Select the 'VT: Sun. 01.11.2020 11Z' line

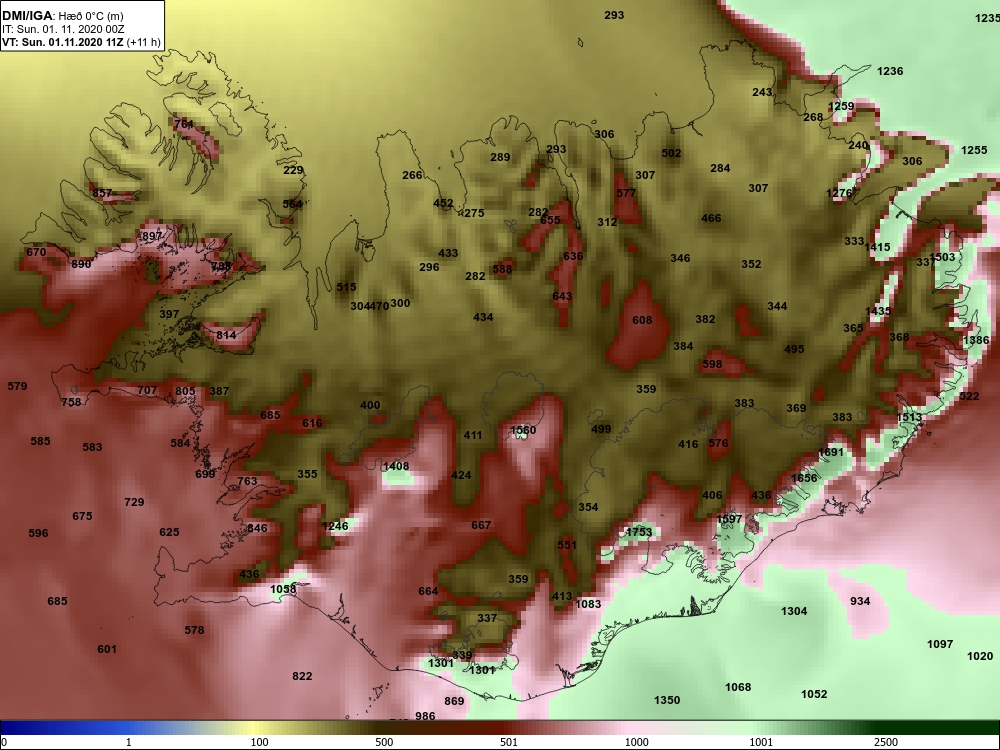[63, 42]
